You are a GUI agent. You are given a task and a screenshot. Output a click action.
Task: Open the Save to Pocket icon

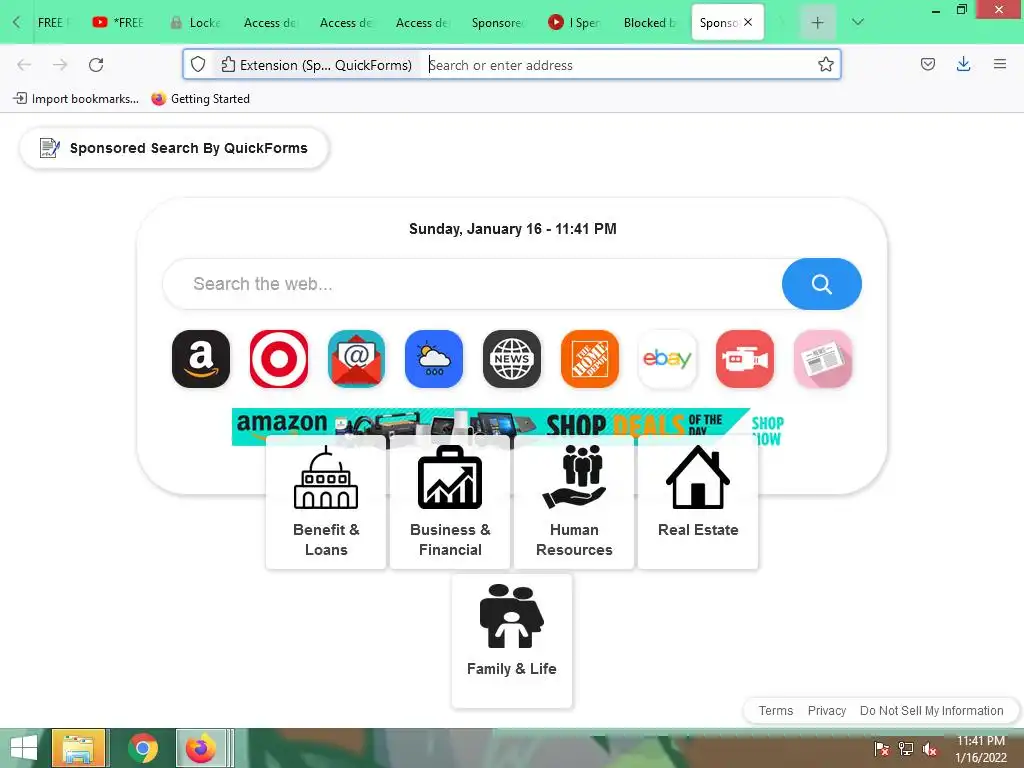tap(927, 64)
